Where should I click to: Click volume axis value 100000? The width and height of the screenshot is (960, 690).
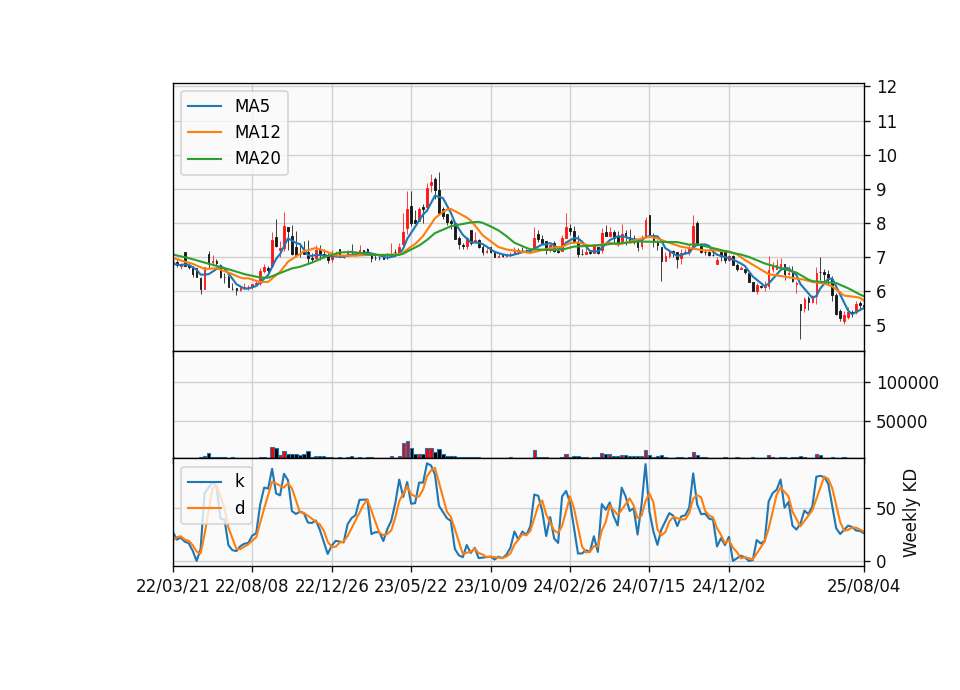pos(908,383)
